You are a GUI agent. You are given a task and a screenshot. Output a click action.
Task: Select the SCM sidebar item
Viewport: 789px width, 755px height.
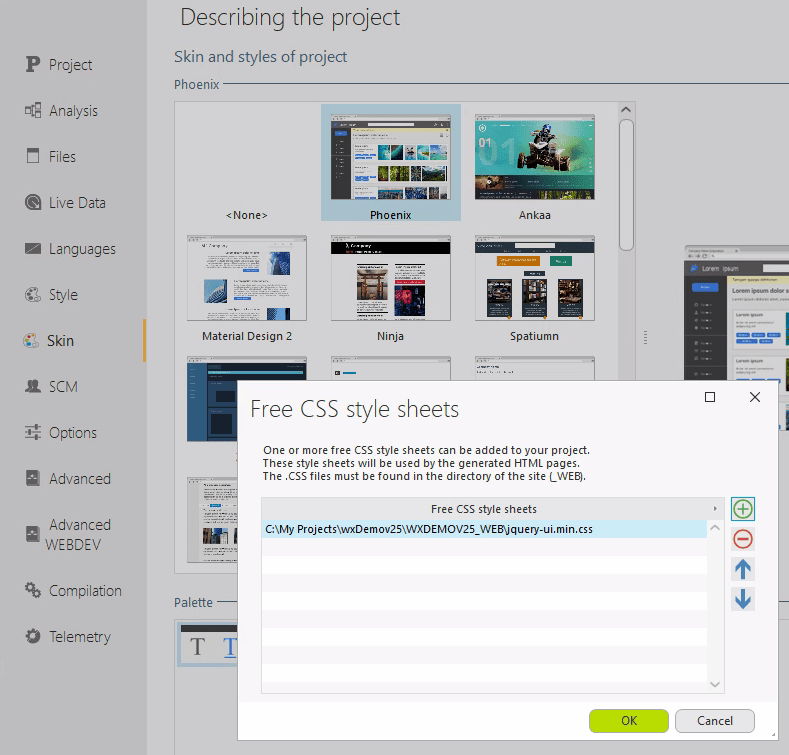(x=63, y=387)
